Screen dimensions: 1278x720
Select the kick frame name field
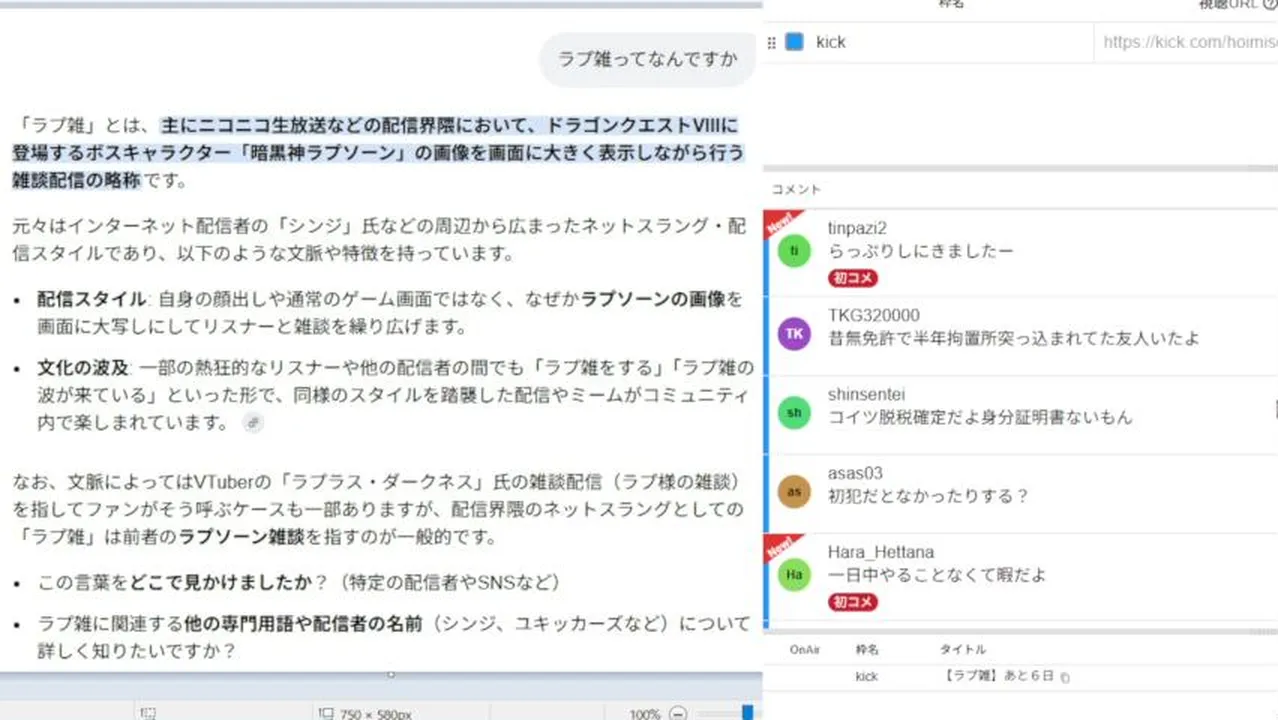(950, 42)
